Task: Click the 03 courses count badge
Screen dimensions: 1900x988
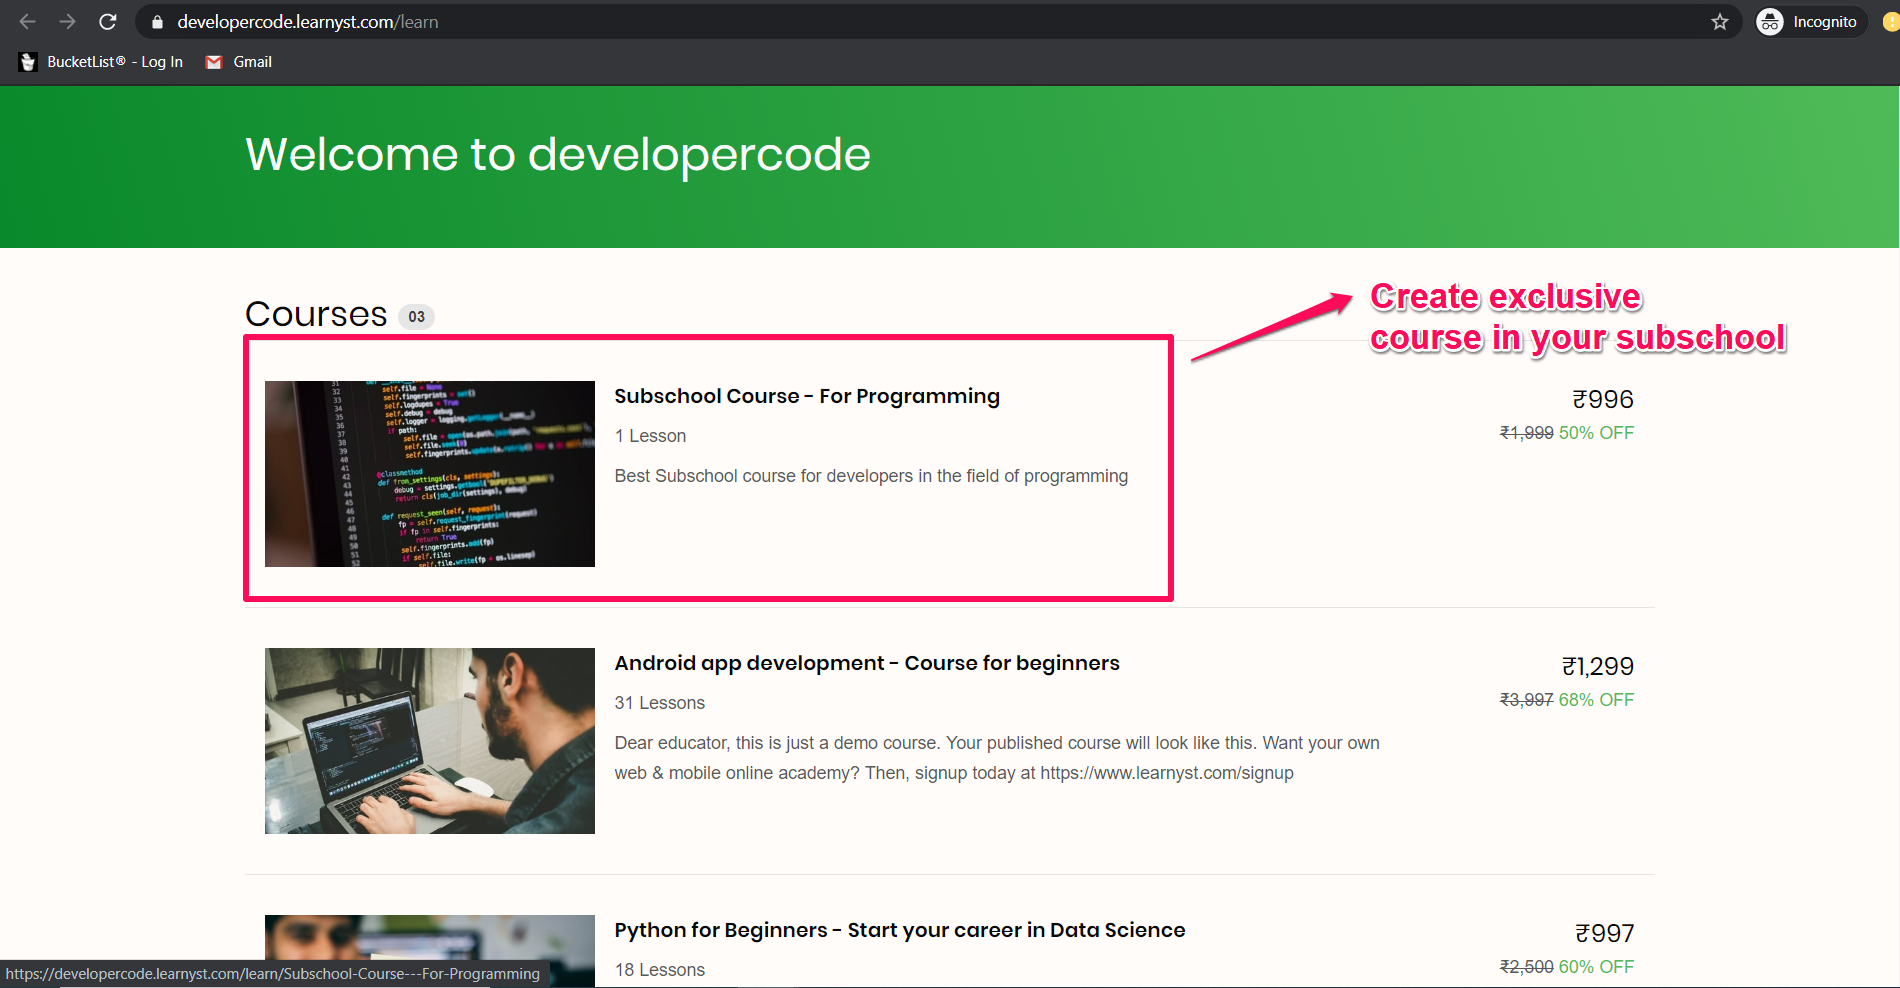Action: 416,317
